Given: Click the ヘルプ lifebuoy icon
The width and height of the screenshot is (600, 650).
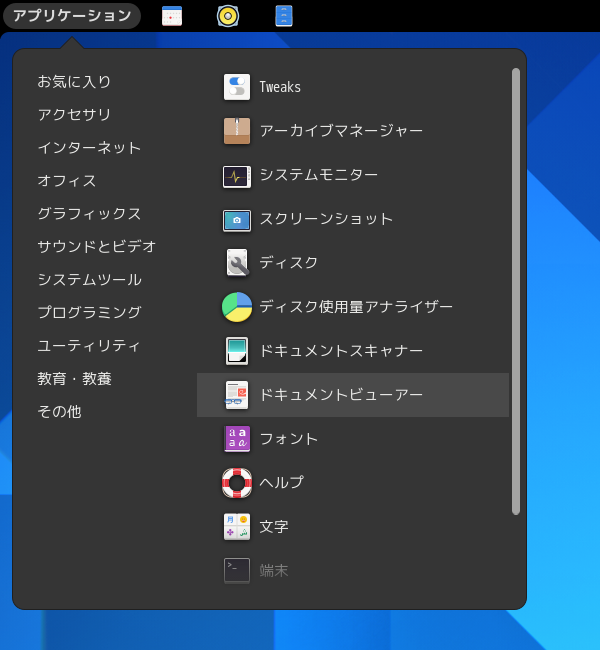Looking at the screenshot, I should 237,483.
